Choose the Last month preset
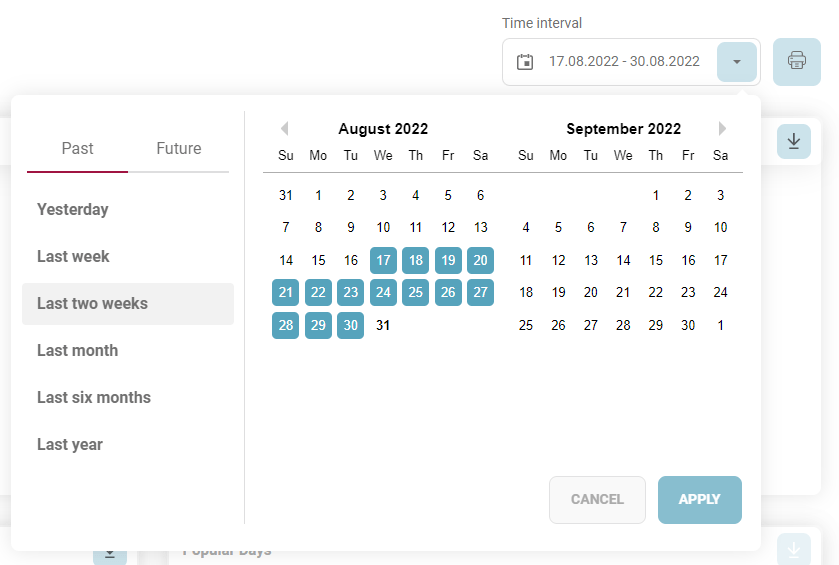Viewport: 839px width, 565px height. coord(77,351)
